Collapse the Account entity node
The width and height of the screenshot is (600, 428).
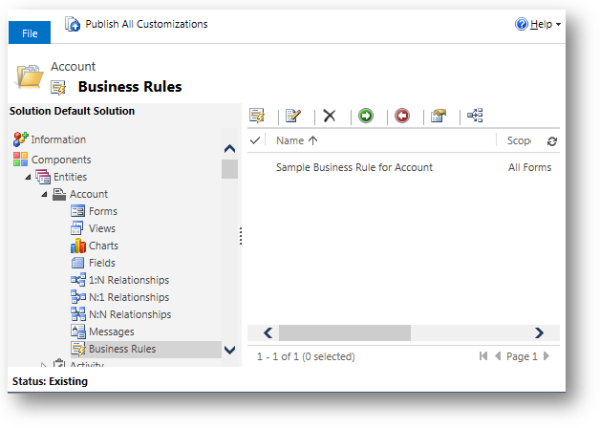pyautogui.click(x=44, y=194)
